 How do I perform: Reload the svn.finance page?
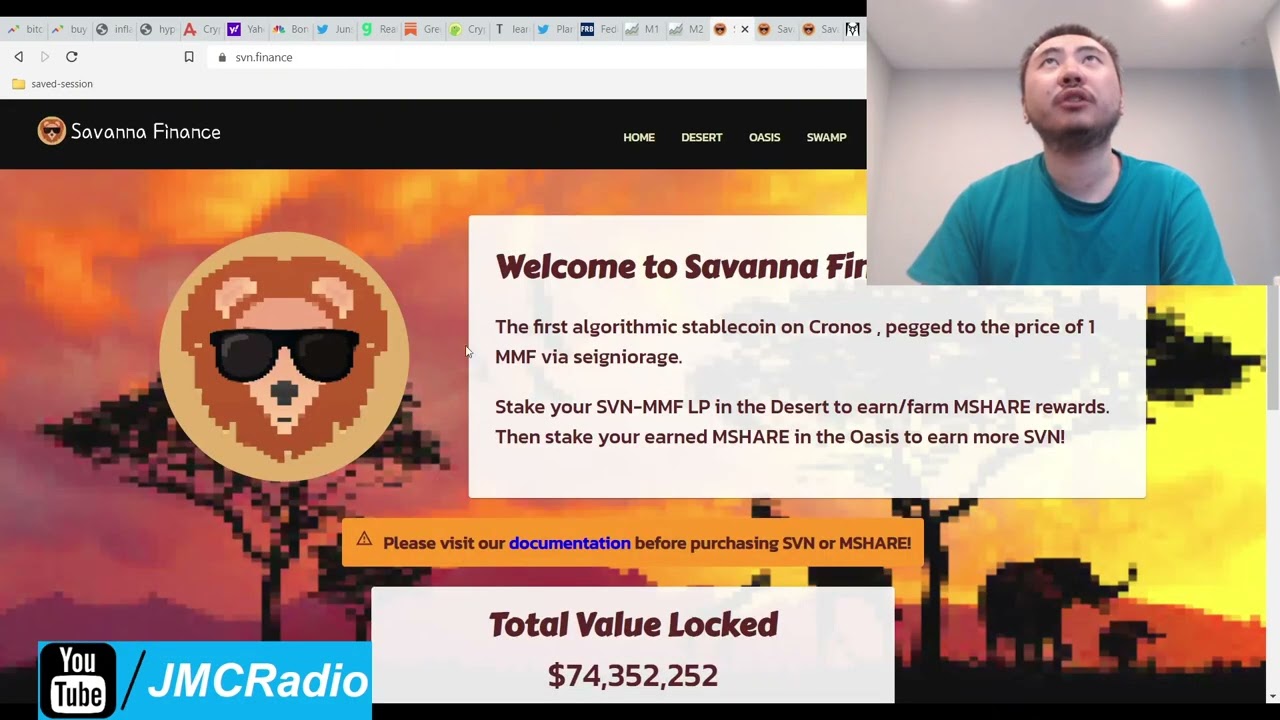(x=71, y=57)
